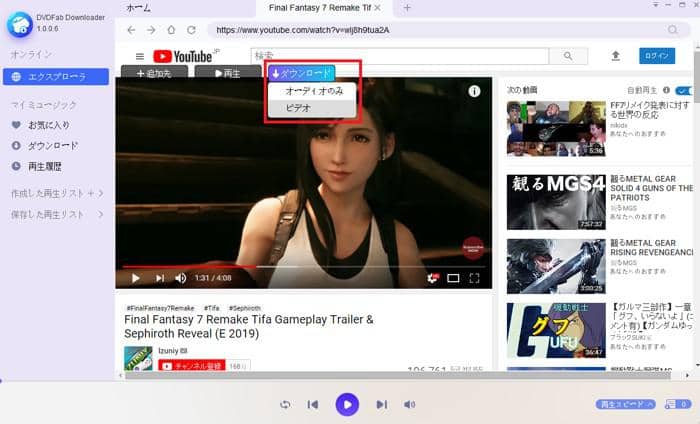Open the YouTube hamburger menu

[139, 57]
